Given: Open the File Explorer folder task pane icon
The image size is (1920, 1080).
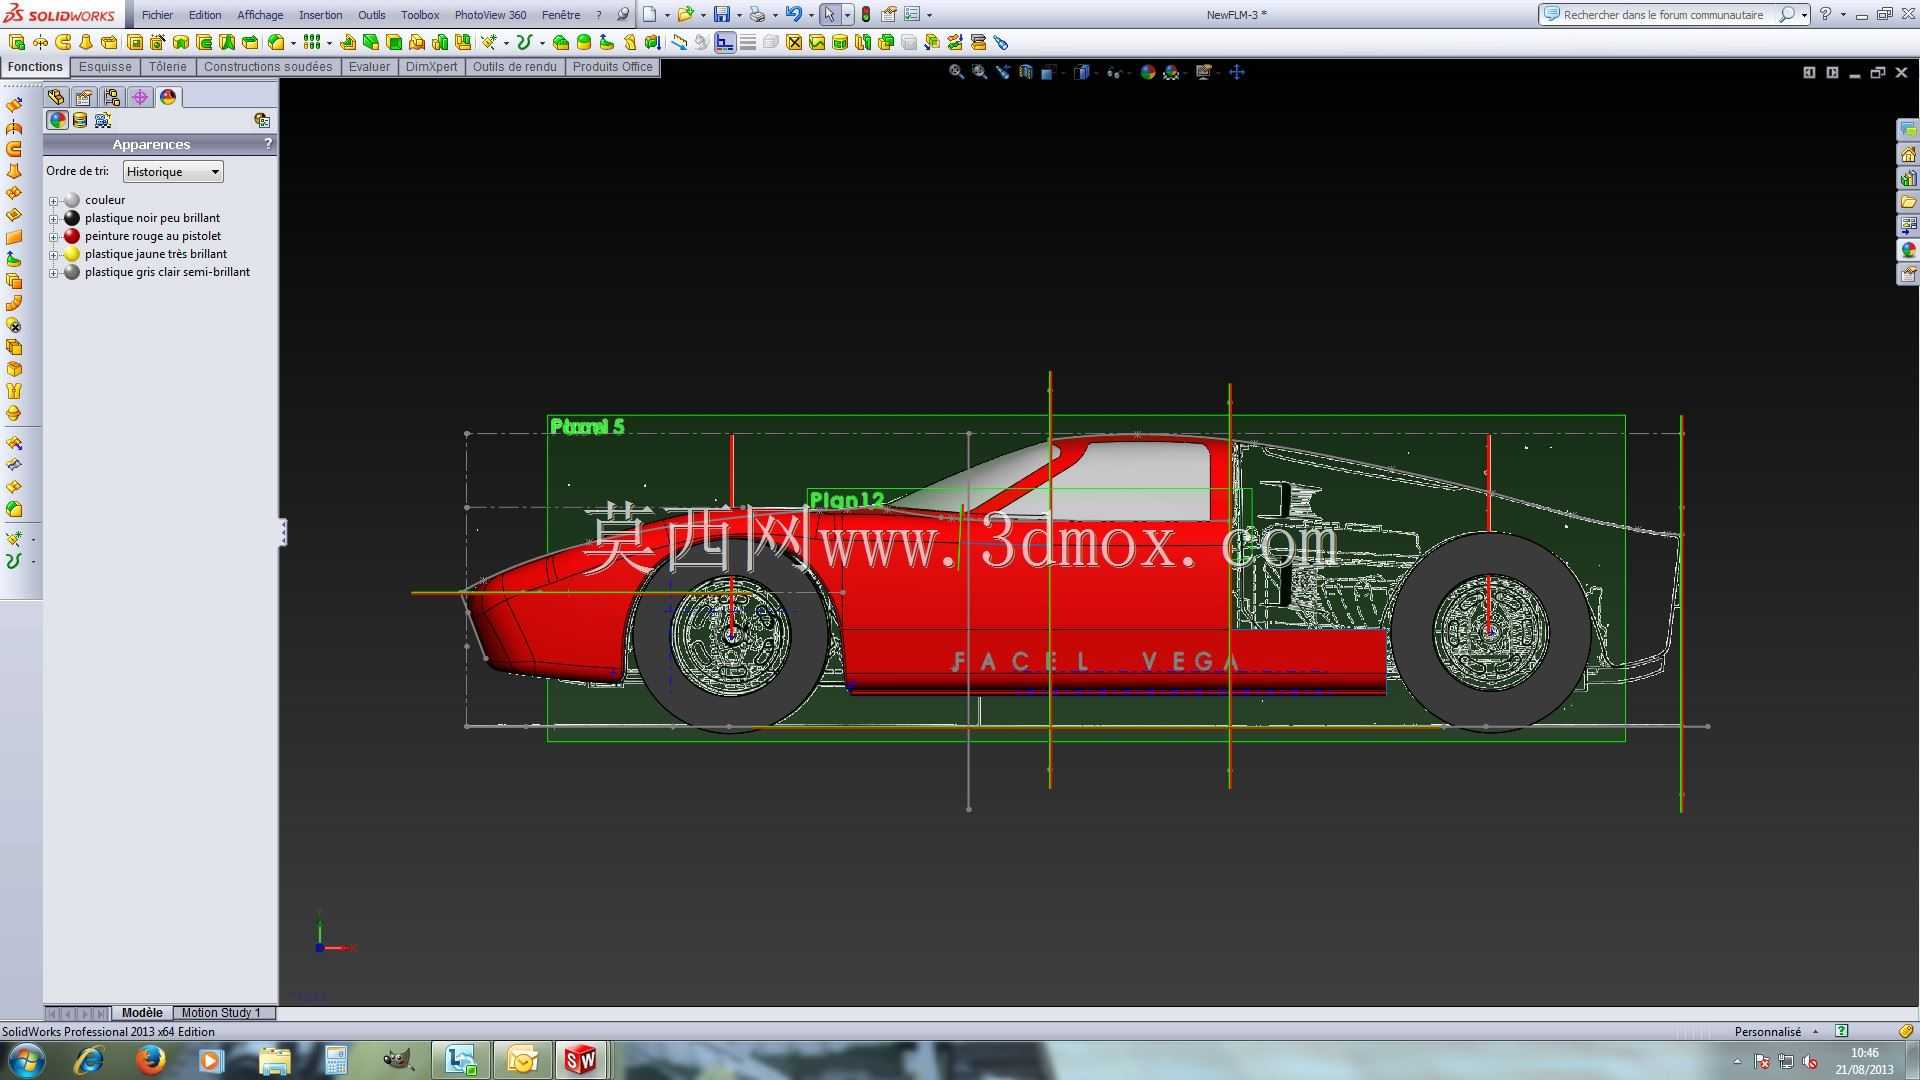Looking at the screenshot, I should coord(1908,202).
